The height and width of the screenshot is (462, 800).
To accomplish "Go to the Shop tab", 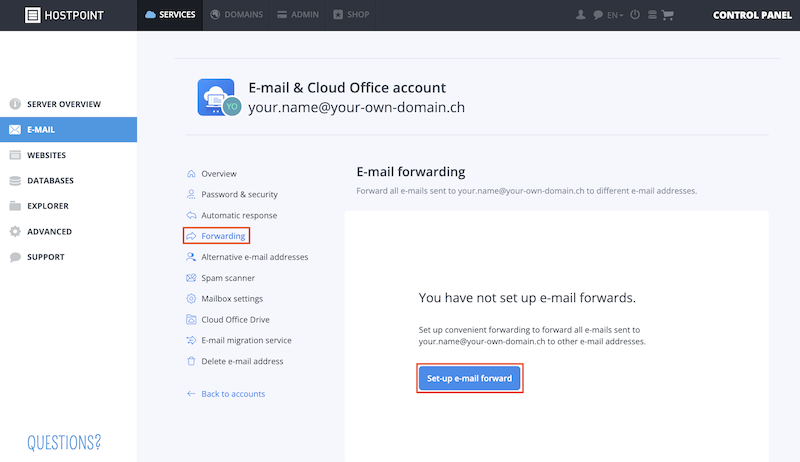I will 351,15.
